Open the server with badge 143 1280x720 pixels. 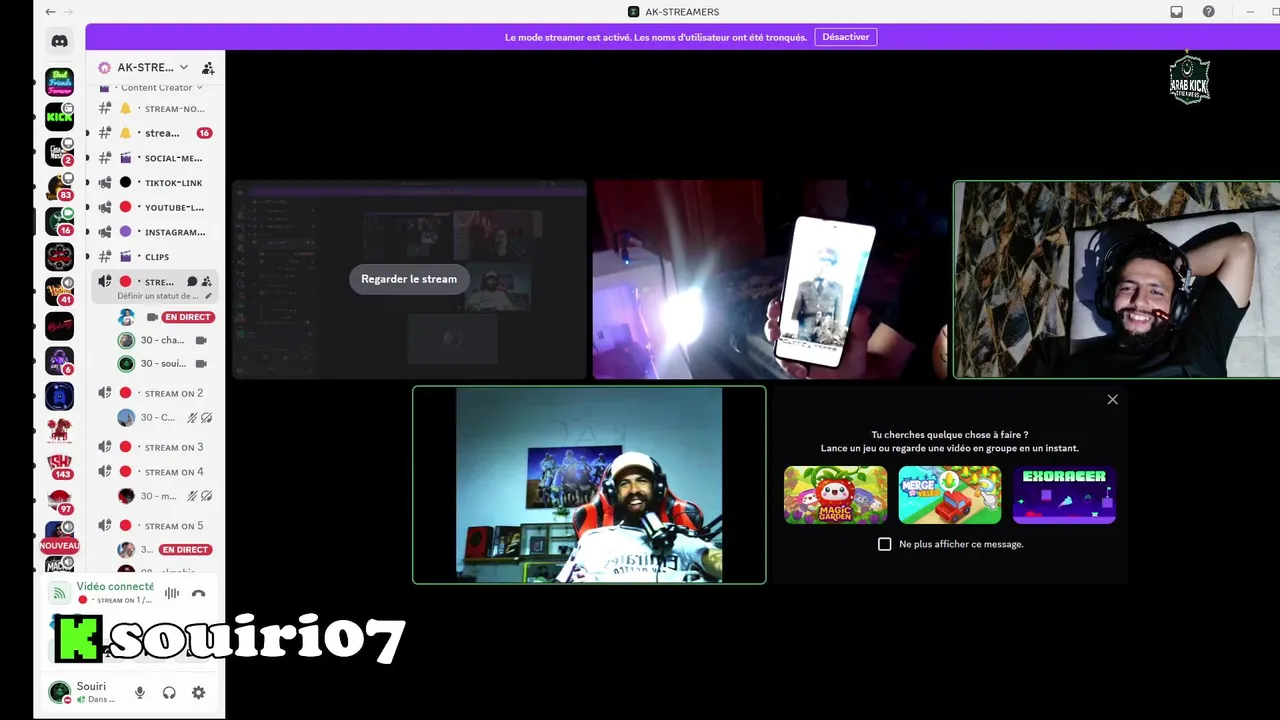coord(59,466)
